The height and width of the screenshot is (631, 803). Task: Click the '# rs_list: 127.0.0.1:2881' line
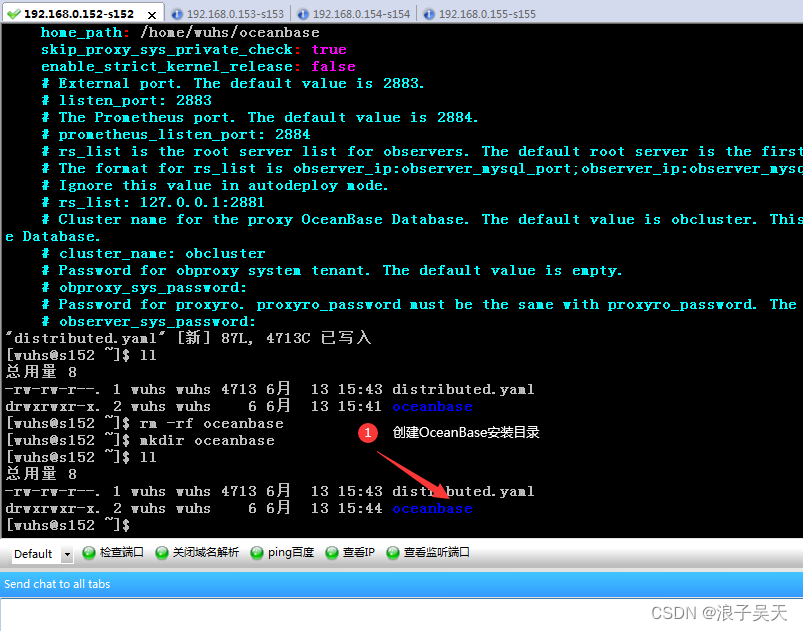click(x=153, y=202)
